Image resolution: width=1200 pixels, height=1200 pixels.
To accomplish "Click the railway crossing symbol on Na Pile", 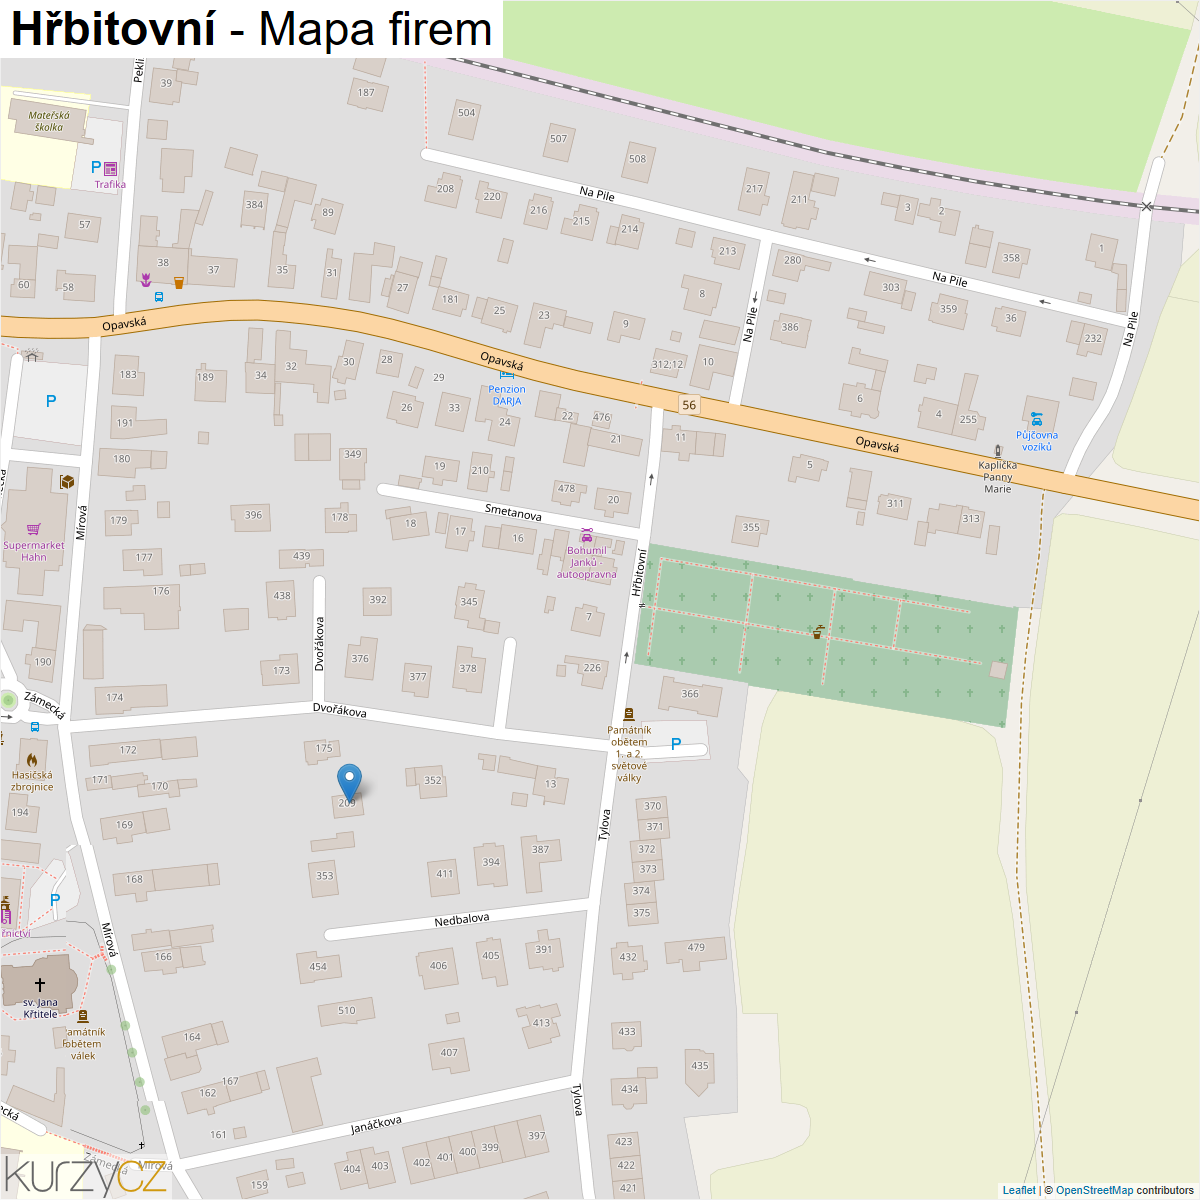I will pos(1147,207).
